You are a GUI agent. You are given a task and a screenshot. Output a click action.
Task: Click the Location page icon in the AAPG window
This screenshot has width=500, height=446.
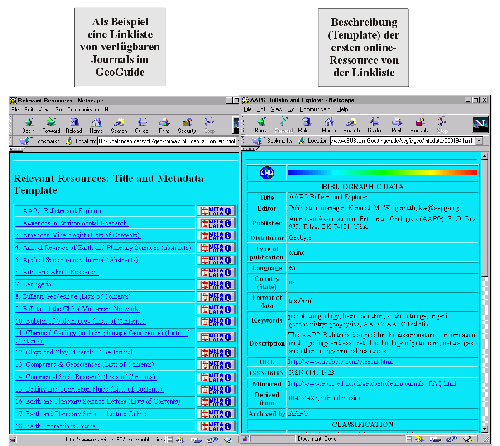(301, 141)
